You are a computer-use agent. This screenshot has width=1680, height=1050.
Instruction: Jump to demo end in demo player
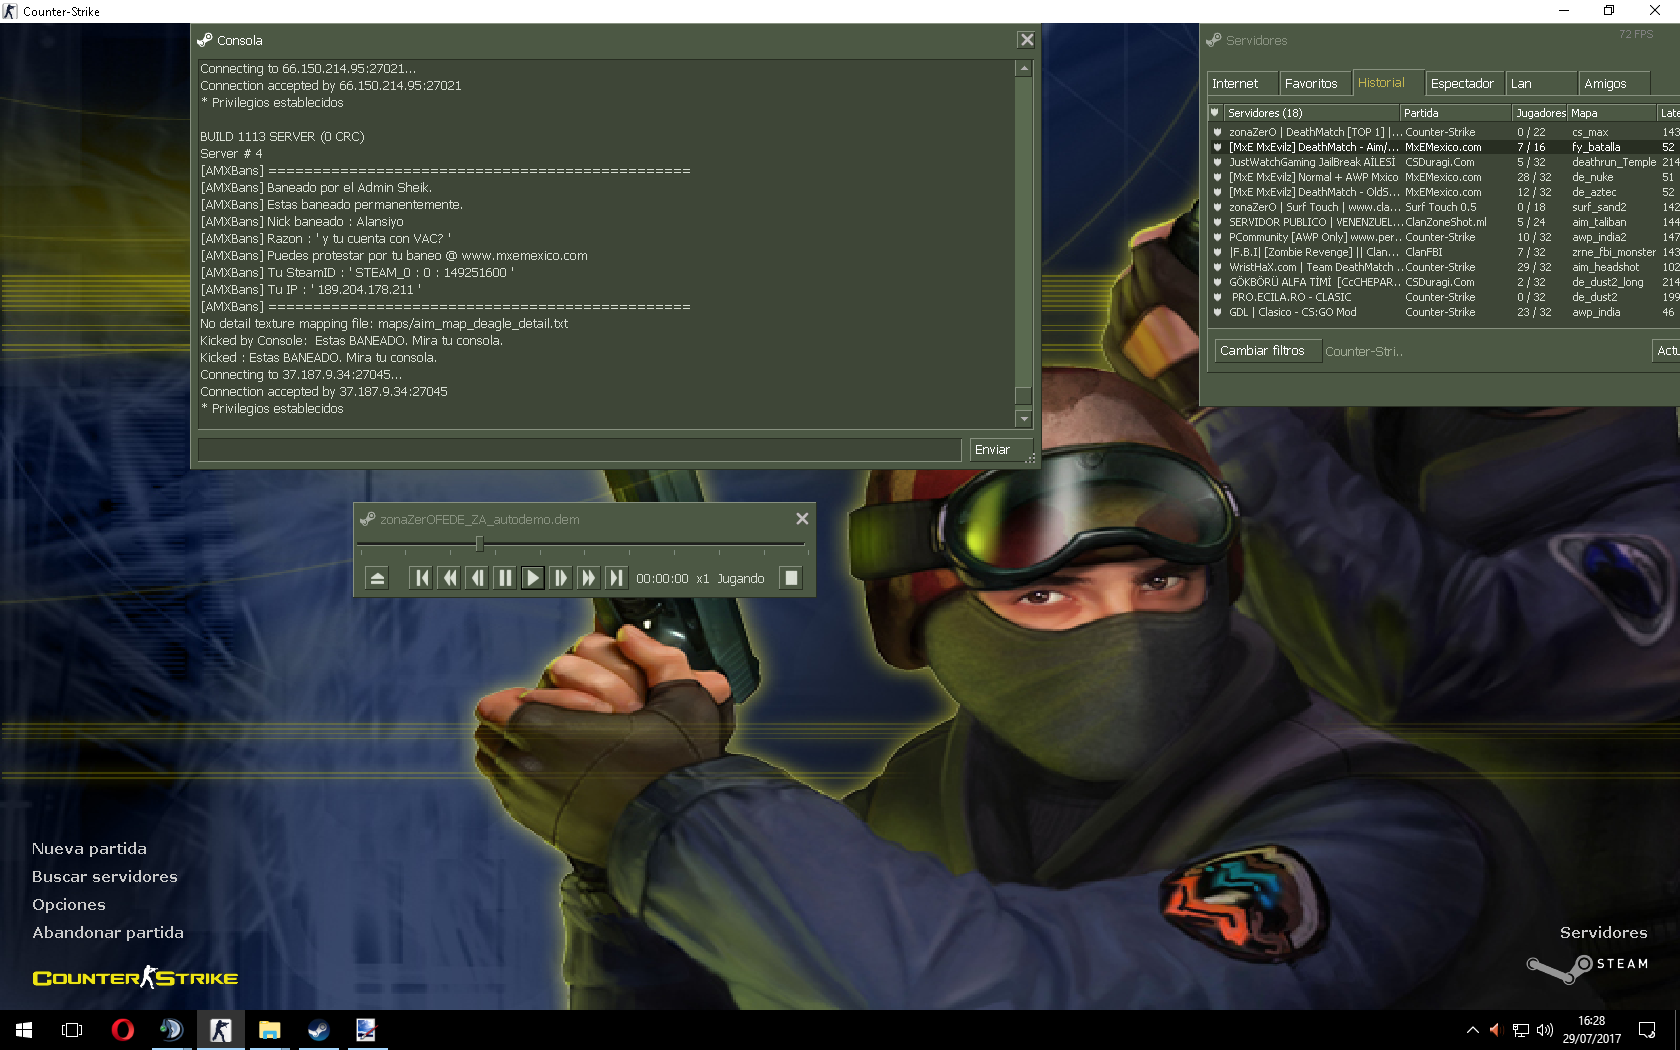coord(617,578)
